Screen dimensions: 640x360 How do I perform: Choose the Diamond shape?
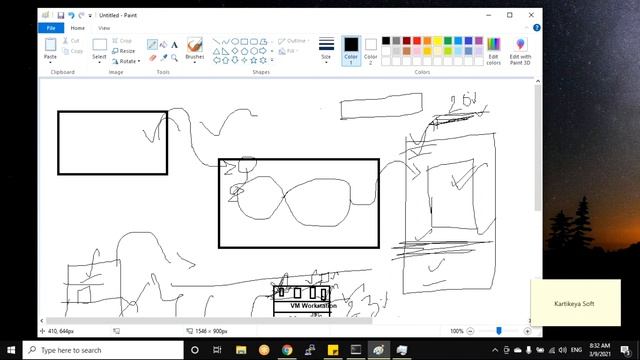coord(235,51)
